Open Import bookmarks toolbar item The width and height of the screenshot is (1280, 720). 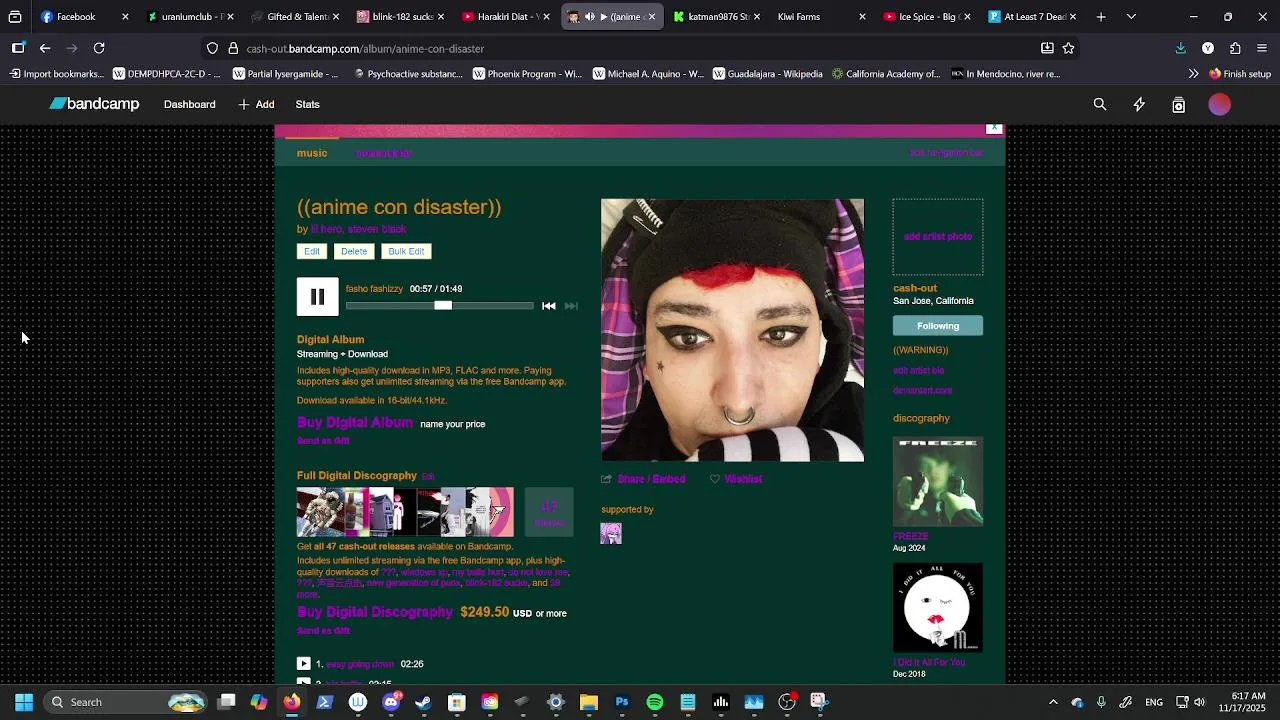pyautogui.click(x=56, y=74)
